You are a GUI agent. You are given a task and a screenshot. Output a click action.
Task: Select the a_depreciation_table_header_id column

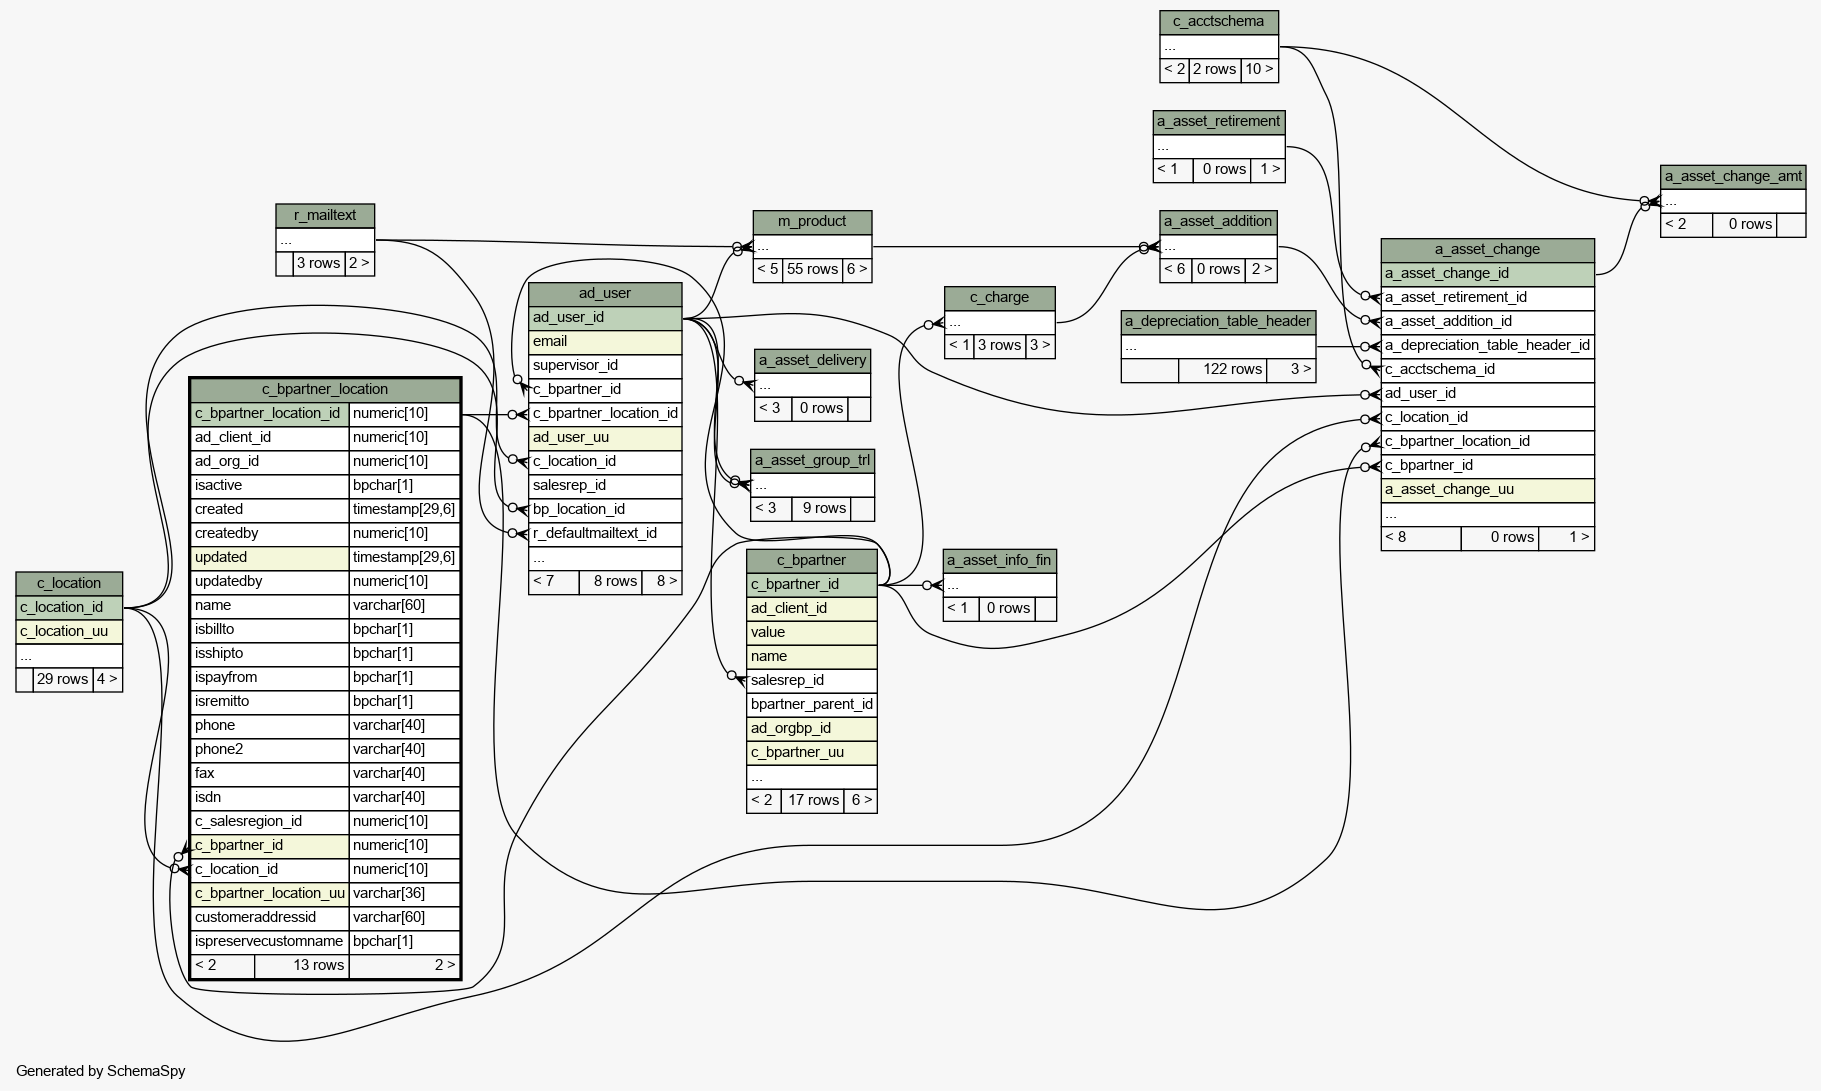pos(1487,346)
